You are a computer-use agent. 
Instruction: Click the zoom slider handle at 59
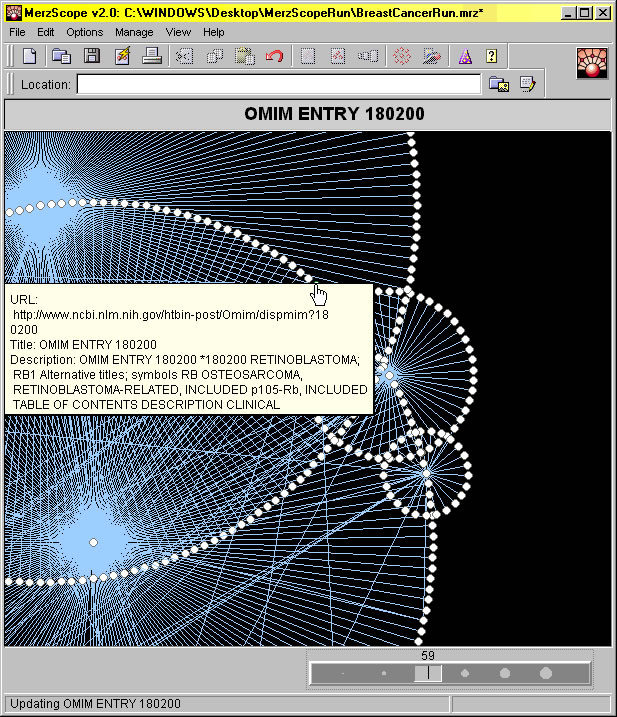click(x=428, y=673)
